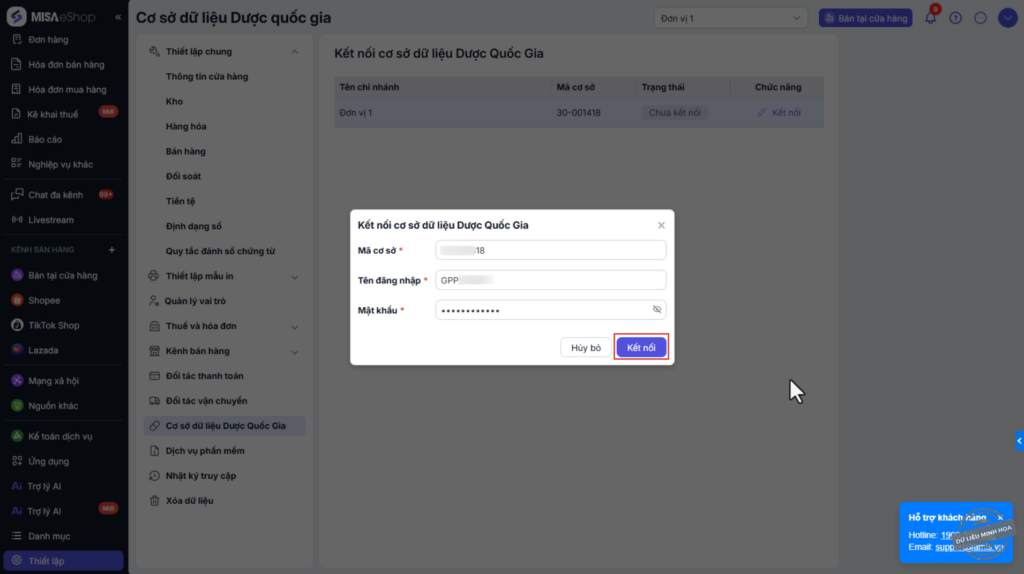
Task: Open the Báo cáo menu item
Action: 45,139
